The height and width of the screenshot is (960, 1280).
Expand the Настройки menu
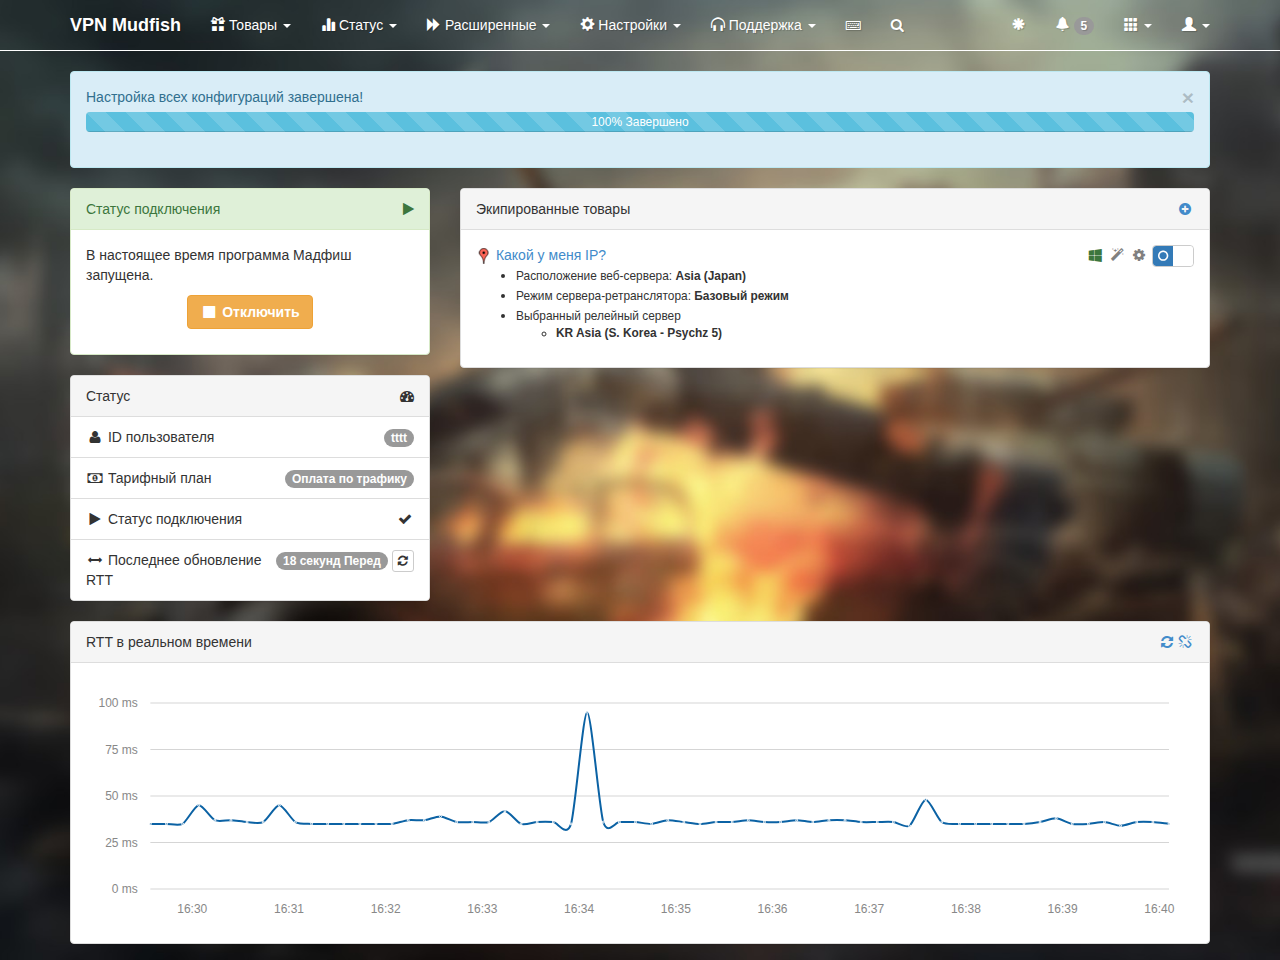click(630, 25)
